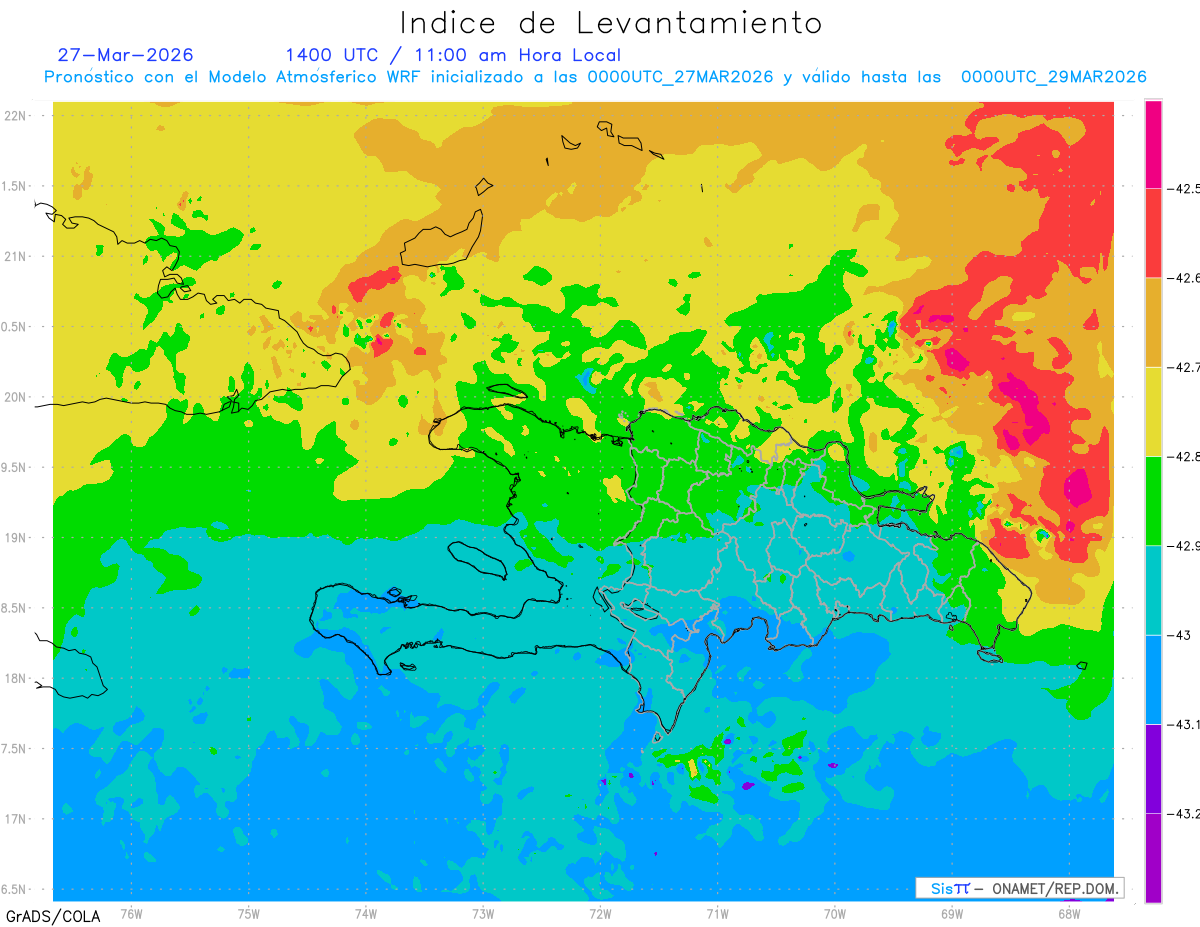This screenshot has width=1200, height=927.
Task: Click the GrADS/COLA label
Action: tap(44, 916)
